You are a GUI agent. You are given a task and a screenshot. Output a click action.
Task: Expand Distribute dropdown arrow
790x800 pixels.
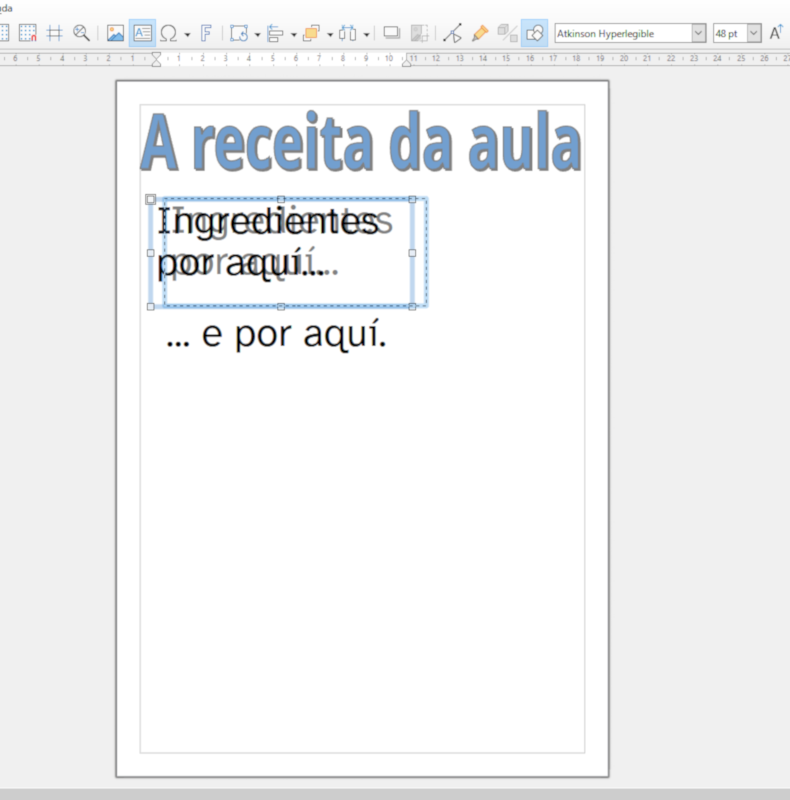[x=366, y=35]
